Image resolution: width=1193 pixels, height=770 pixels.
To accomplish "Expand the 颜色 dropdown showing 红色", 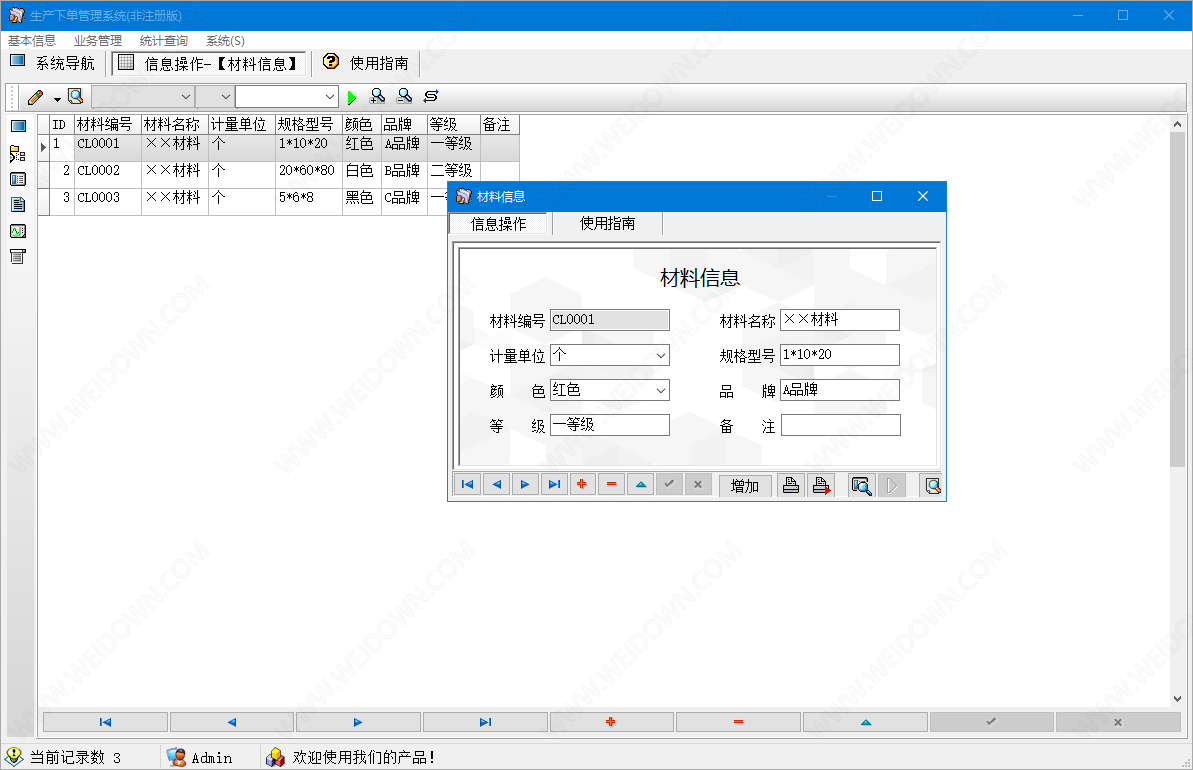I will click(x=661, y=390).
